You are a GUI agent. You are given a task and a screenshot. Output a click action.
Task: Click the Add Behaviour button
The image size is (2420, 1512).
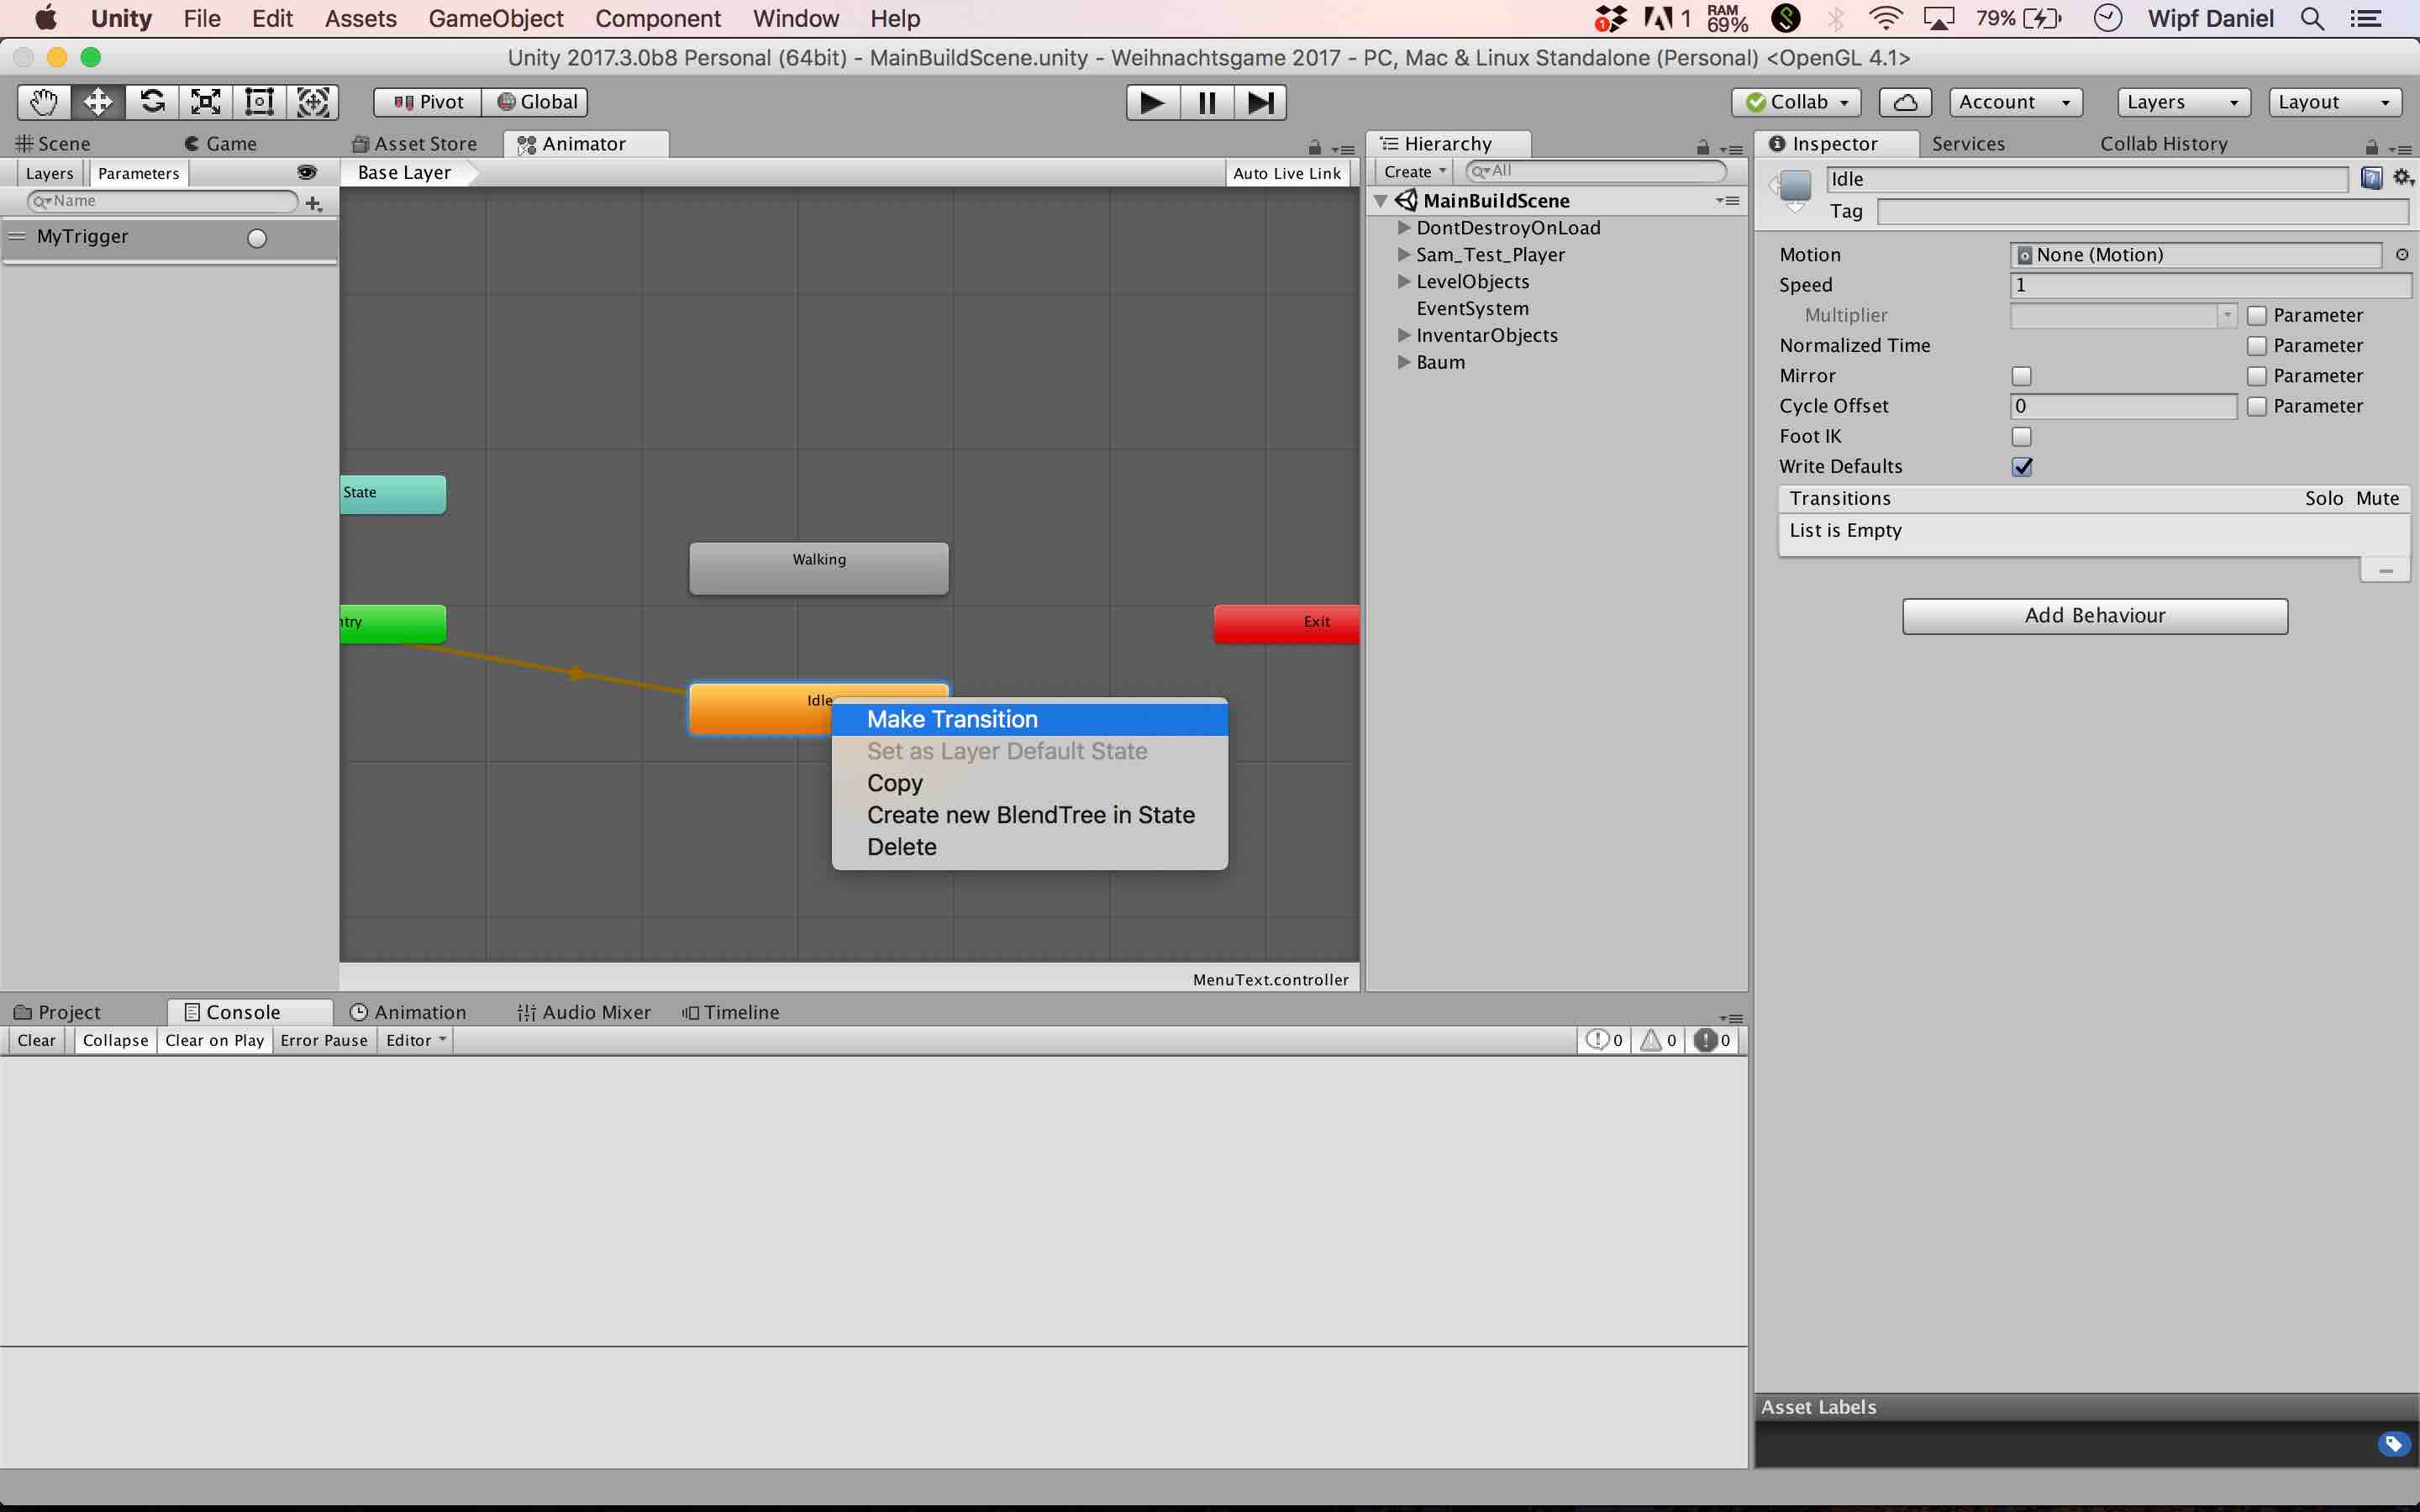click(x=2094, y=615)
